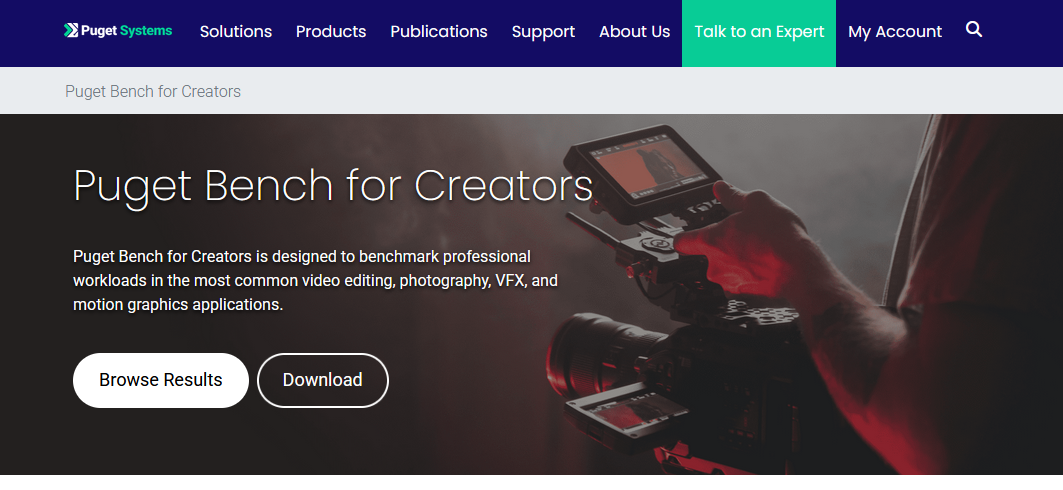
Task: Click Talk to an Expert button
Action: (759, 33)
